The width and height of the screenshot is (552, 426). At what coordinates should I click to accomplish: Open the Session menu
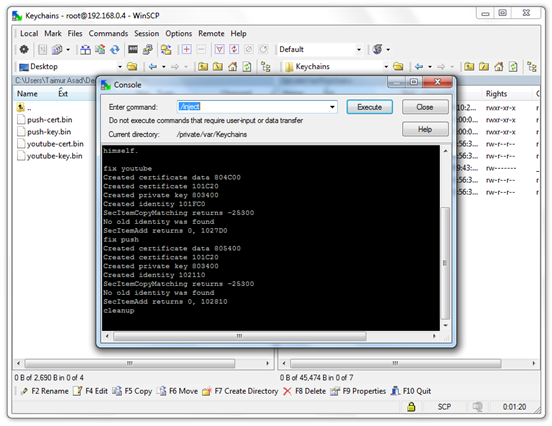pyautogui.click(x=146, y=33)
